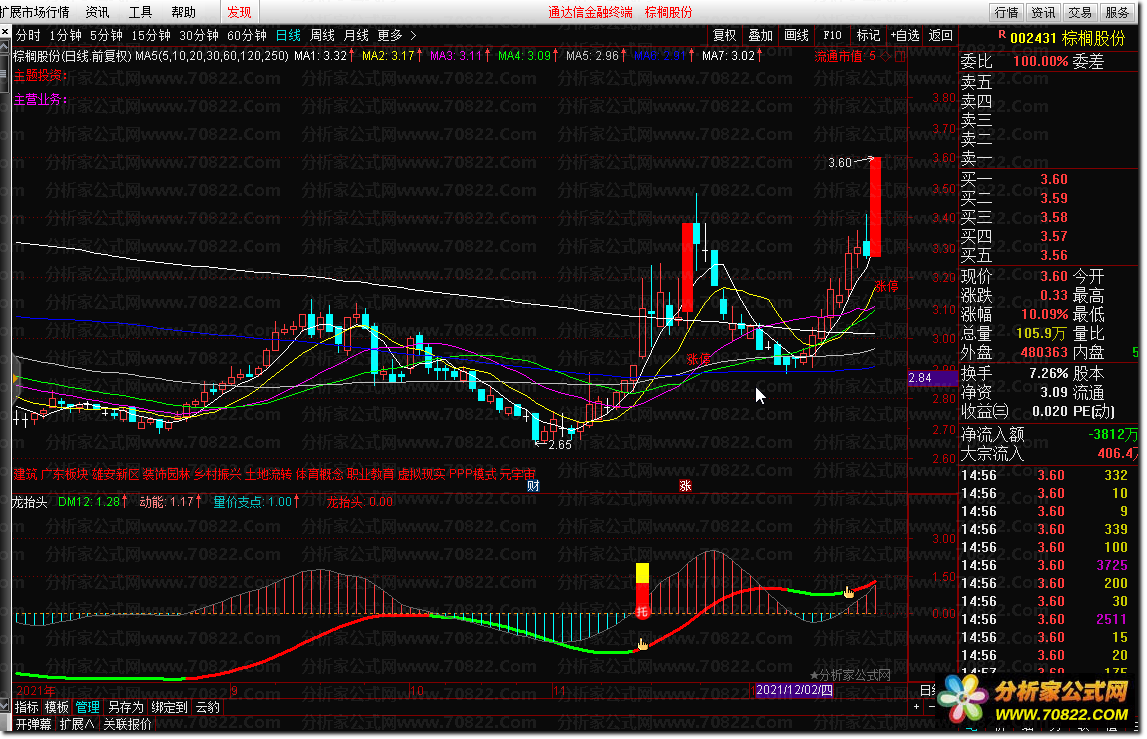
Task: Click the red R icon beside 002431
Action: pyautogui.click(x=1001, y=34)
